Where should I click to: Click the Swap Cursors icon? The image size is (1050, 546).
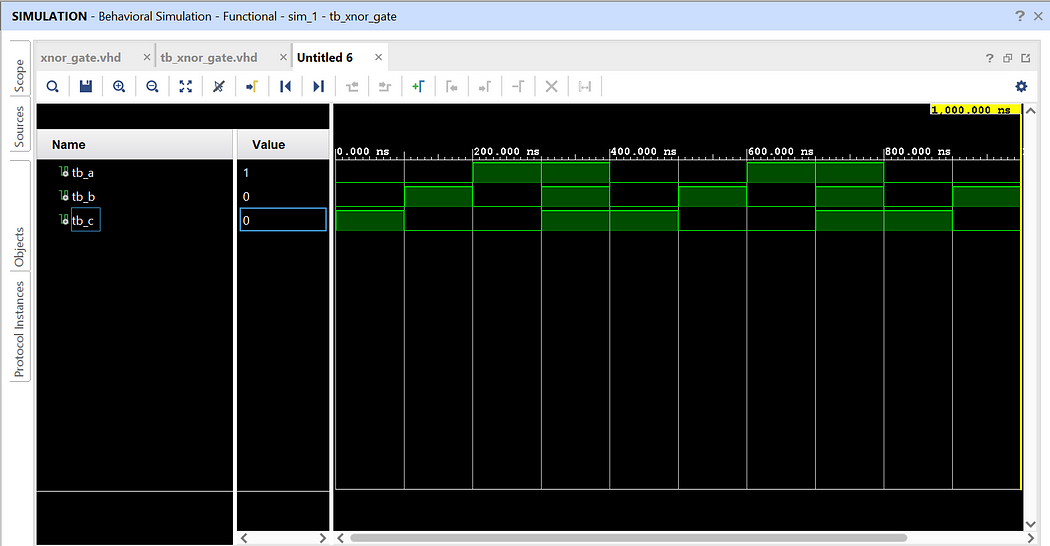[x=518, y=86]
